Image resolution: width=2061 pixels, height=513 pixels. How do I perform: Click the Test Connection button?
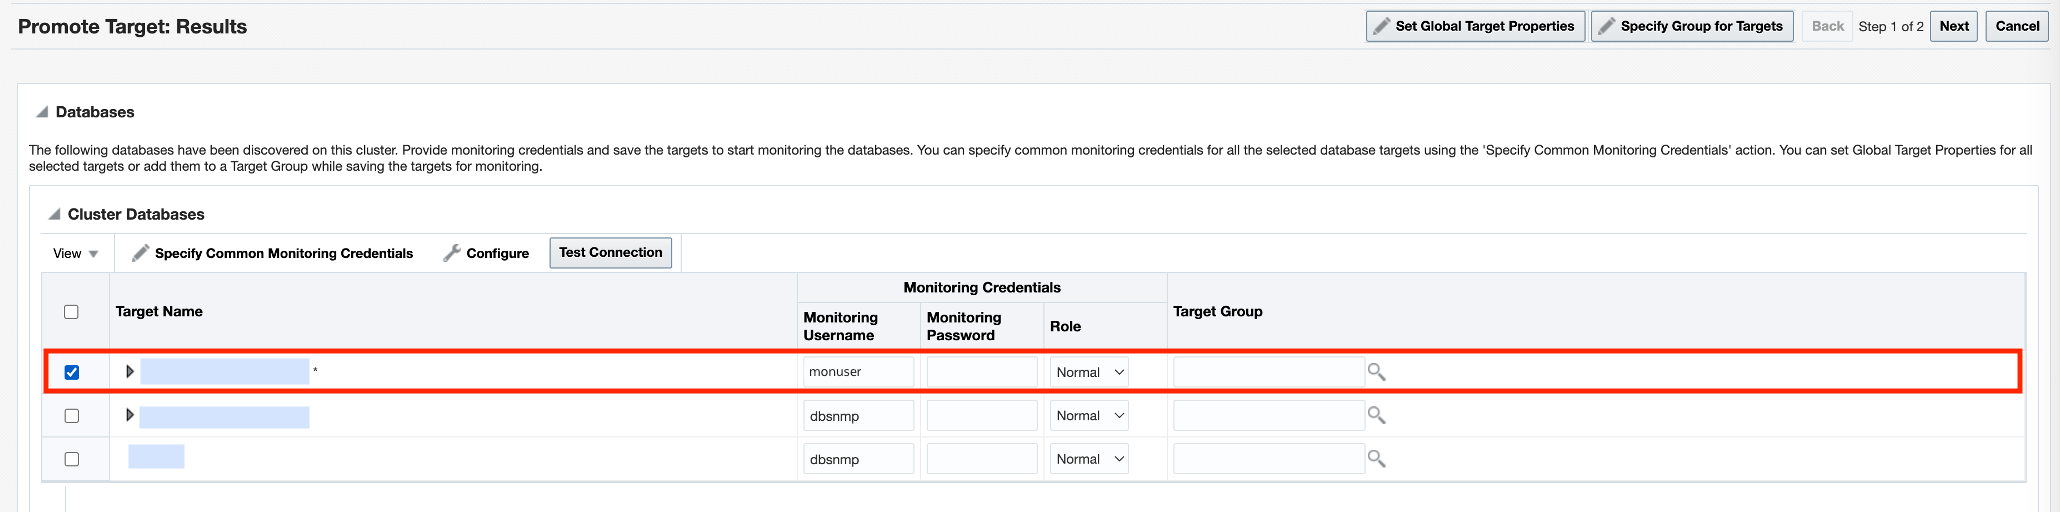[x=610, y=253]
